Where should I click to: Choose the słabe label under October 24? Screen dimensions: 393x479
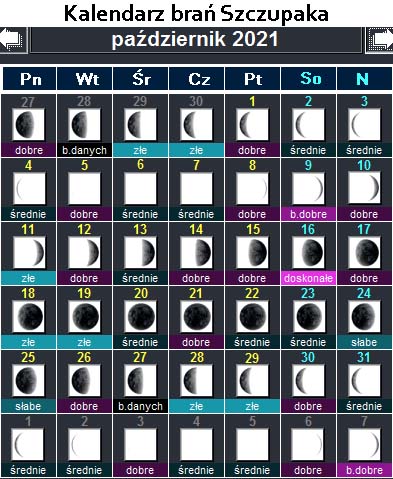(364, 342)
